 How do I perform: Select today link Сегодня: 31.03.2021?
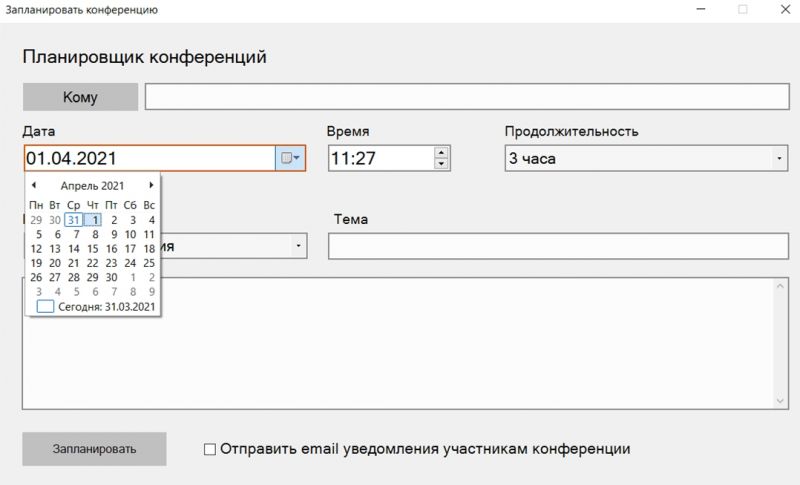(x=95, y=307)
